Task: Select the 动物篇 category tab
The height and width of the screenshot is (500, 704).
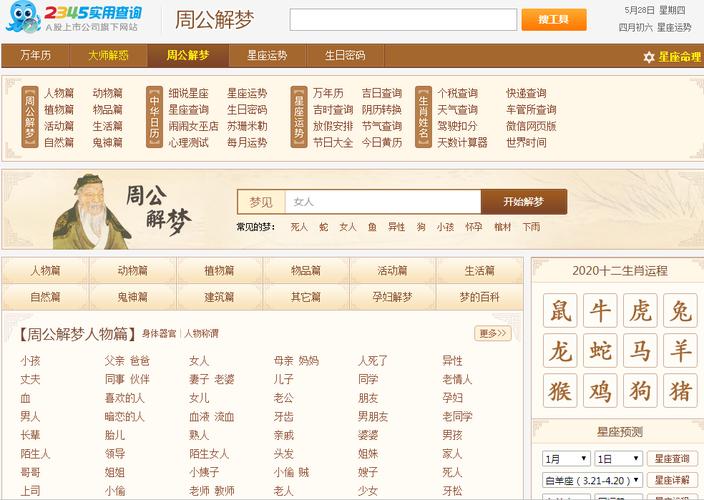Action: pyautogui.click(x=132, y=271)
